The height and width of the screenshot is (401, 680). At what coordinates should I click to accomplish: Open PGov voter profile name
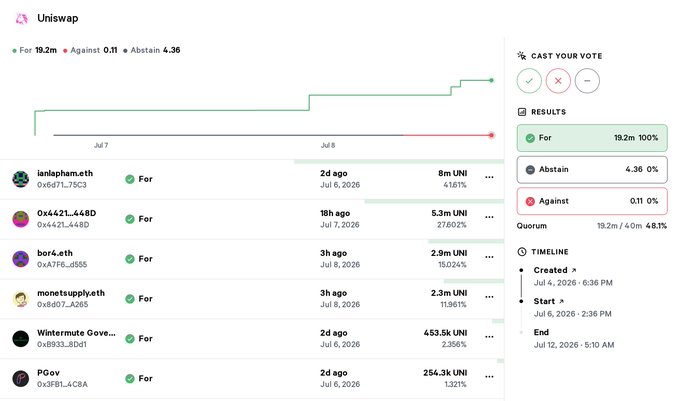pyautogui.click(x=48, y=373)
